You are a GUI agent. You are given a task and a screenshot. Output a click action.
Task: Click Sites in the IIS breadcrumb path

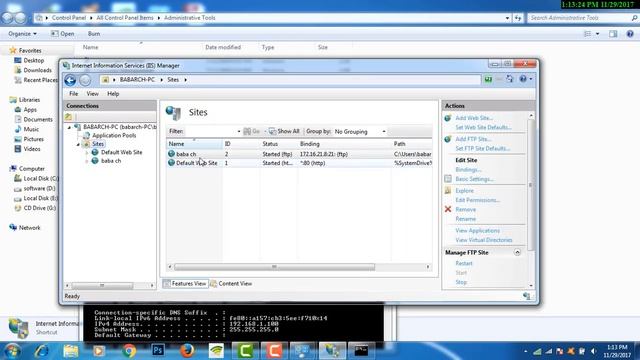[173, 80]
